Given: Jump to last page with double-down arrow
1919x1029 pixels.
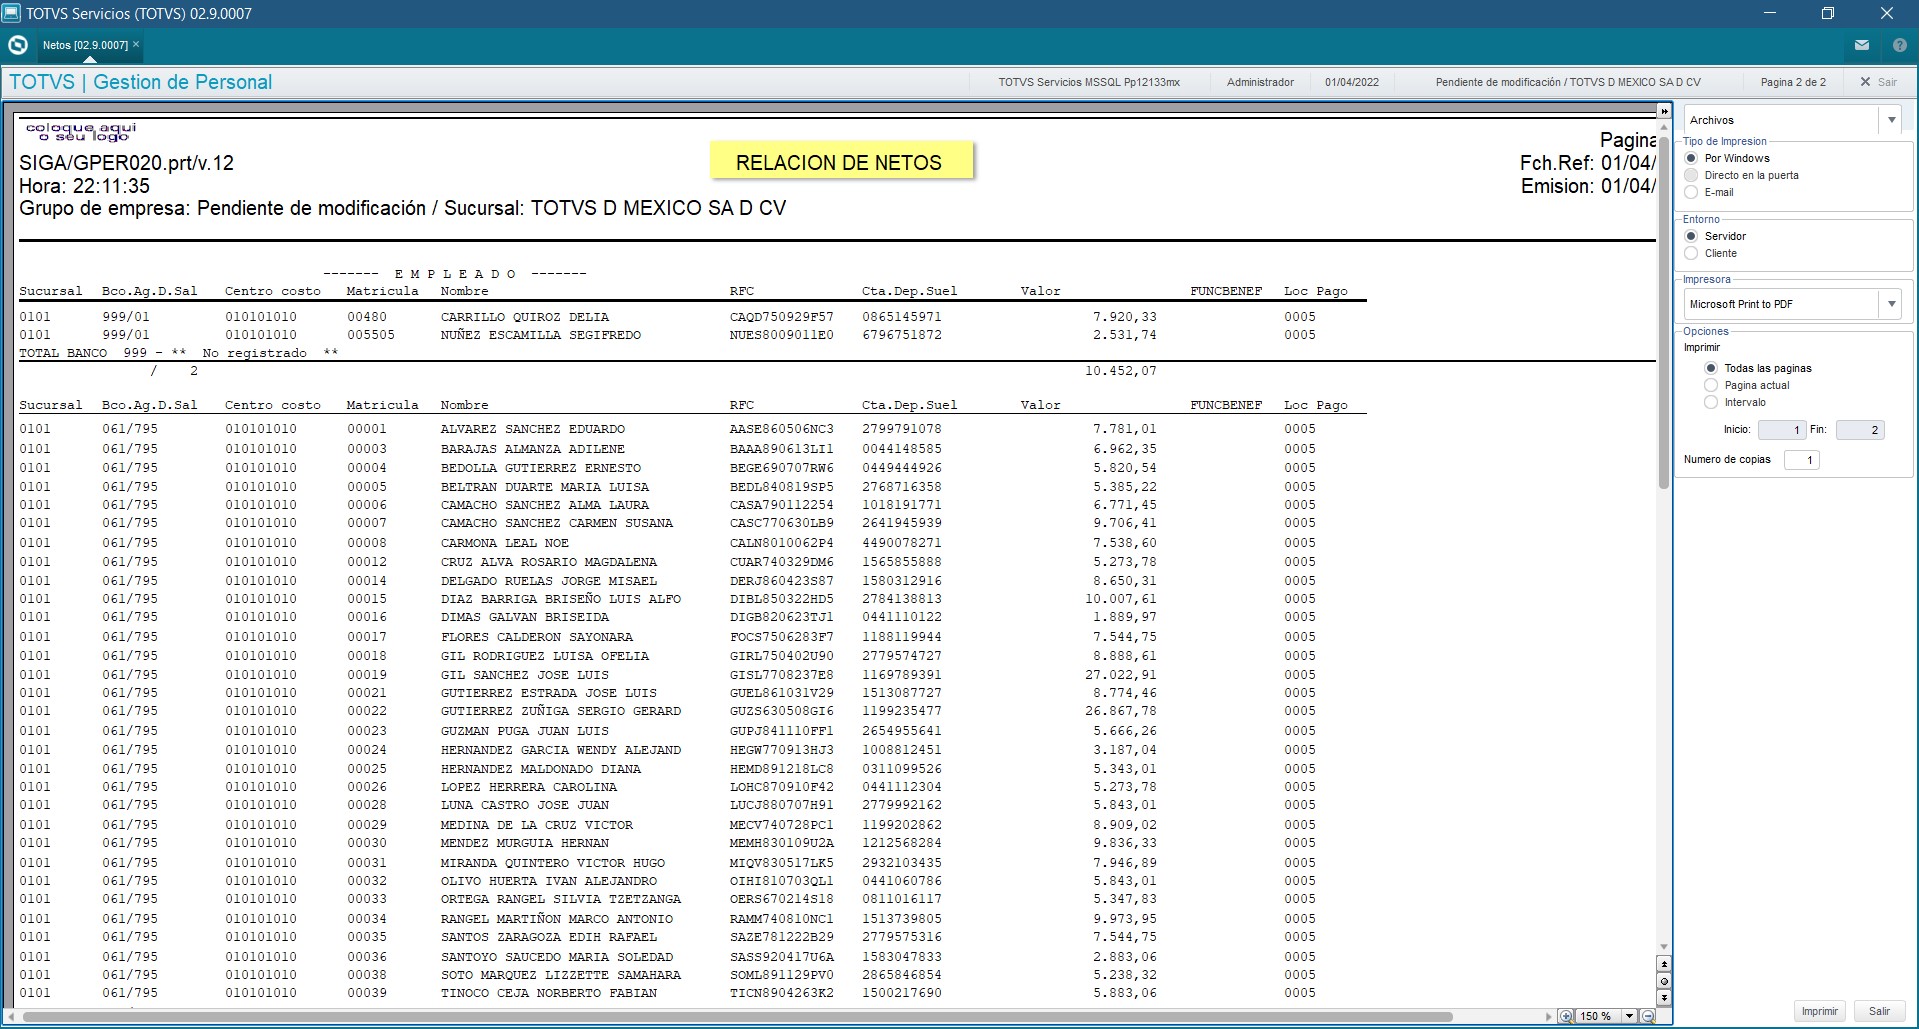Looking at the screenshot, I should click(1664, 997).
